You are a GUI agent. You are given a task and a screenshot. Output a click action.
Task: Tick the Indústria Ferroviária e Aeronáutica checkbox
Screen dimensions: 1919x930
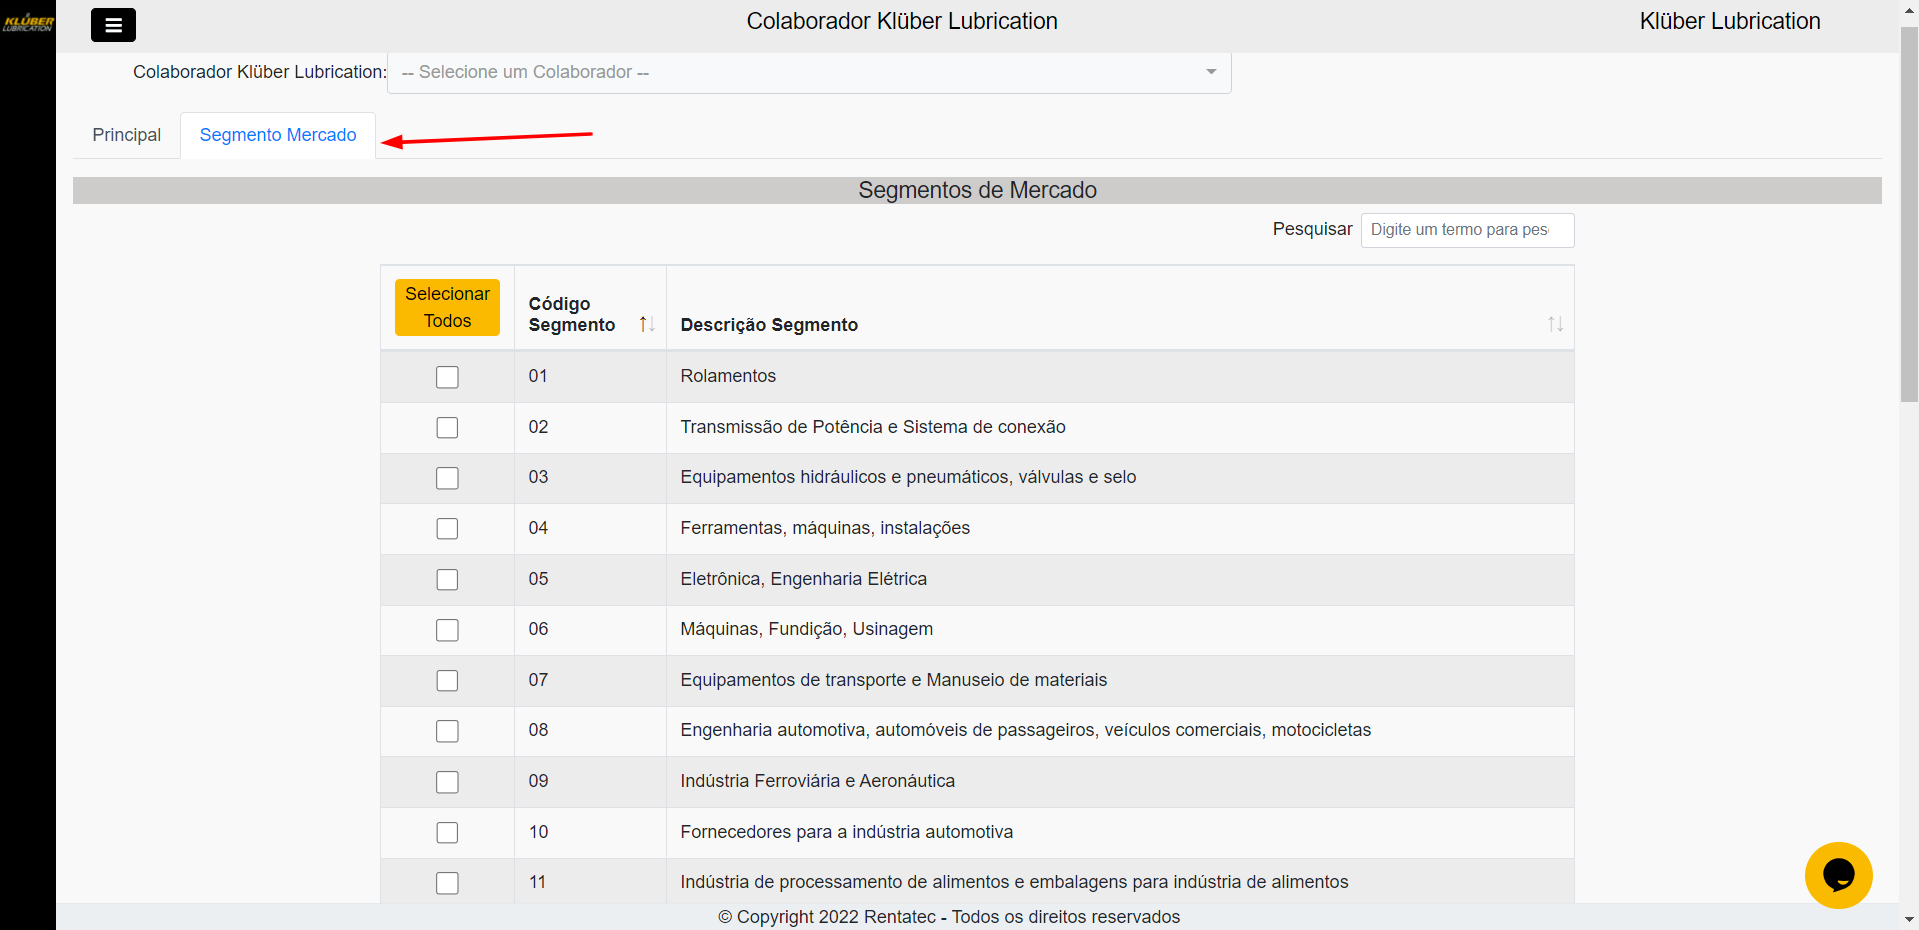tap(447, 782)
